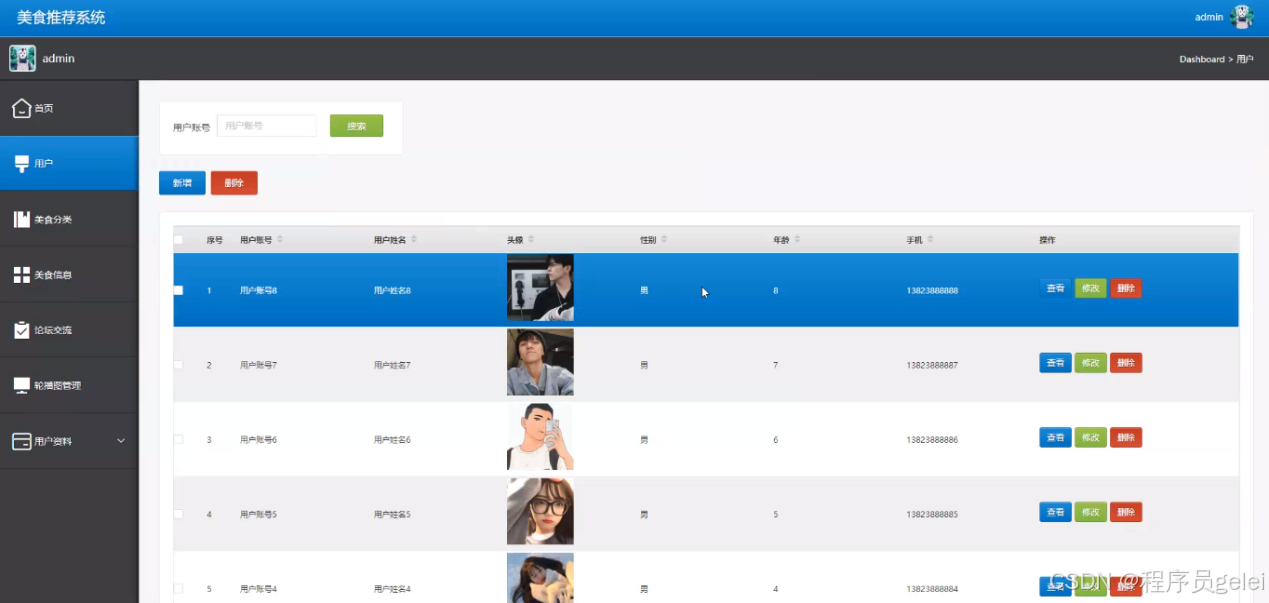
Task: Check the box for row 用户账号7
Action: tap(178, 365)
